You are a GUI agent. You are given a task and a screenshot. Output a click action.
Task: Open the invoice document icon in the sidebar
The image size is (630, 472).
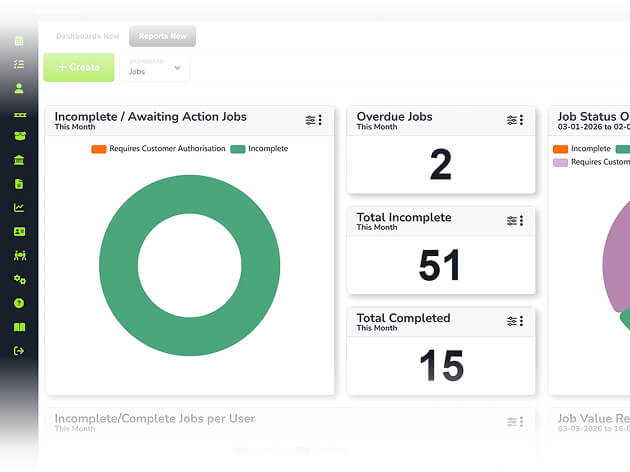(19, 184)
